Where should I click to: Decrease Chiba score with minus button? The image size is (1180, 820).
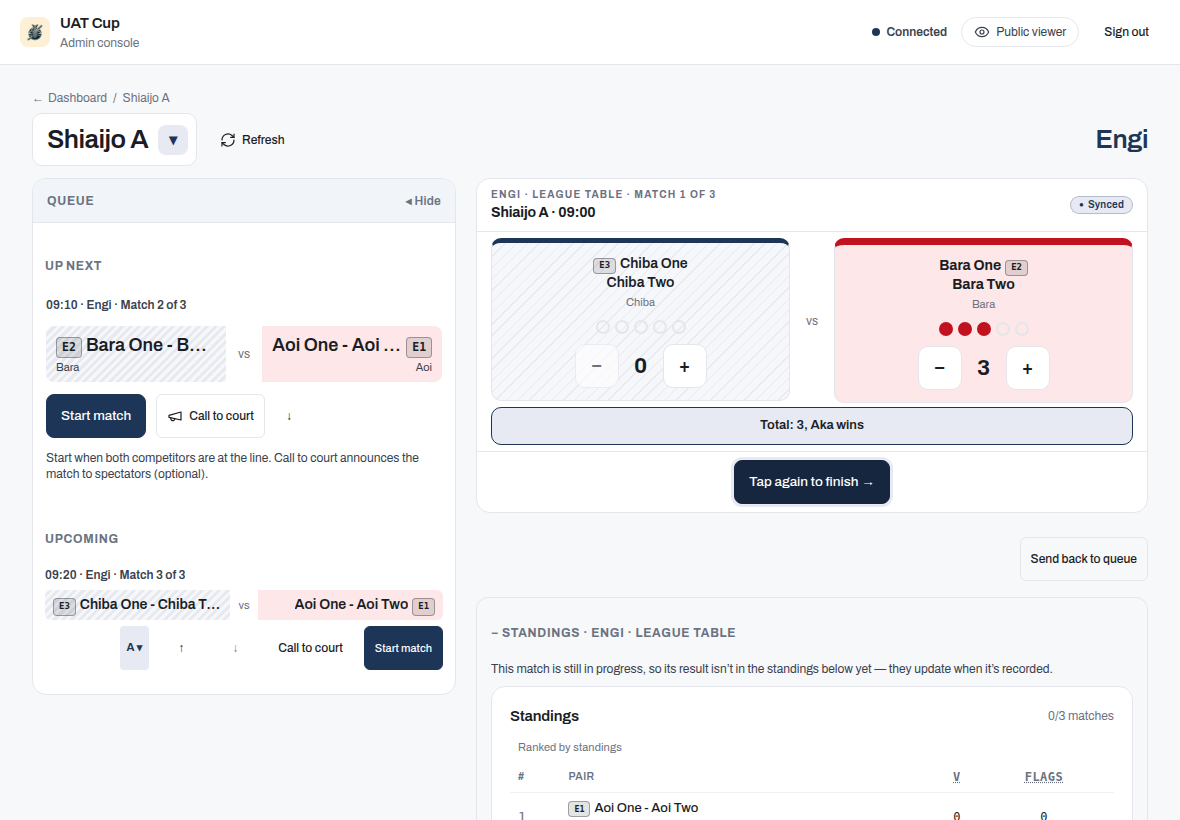pos(597,366)
